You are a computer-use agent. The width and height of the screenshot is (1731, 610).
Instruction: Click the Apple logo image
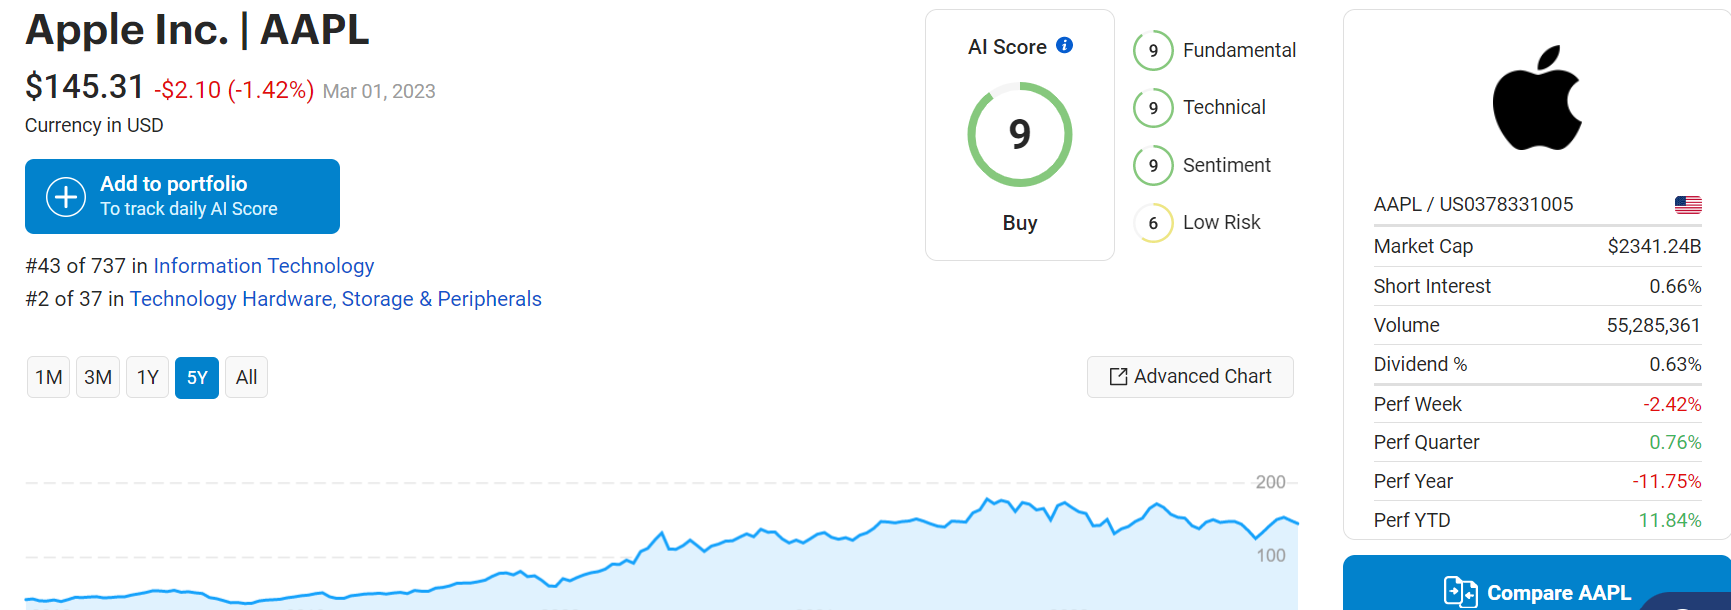(x=1537, y=97)
